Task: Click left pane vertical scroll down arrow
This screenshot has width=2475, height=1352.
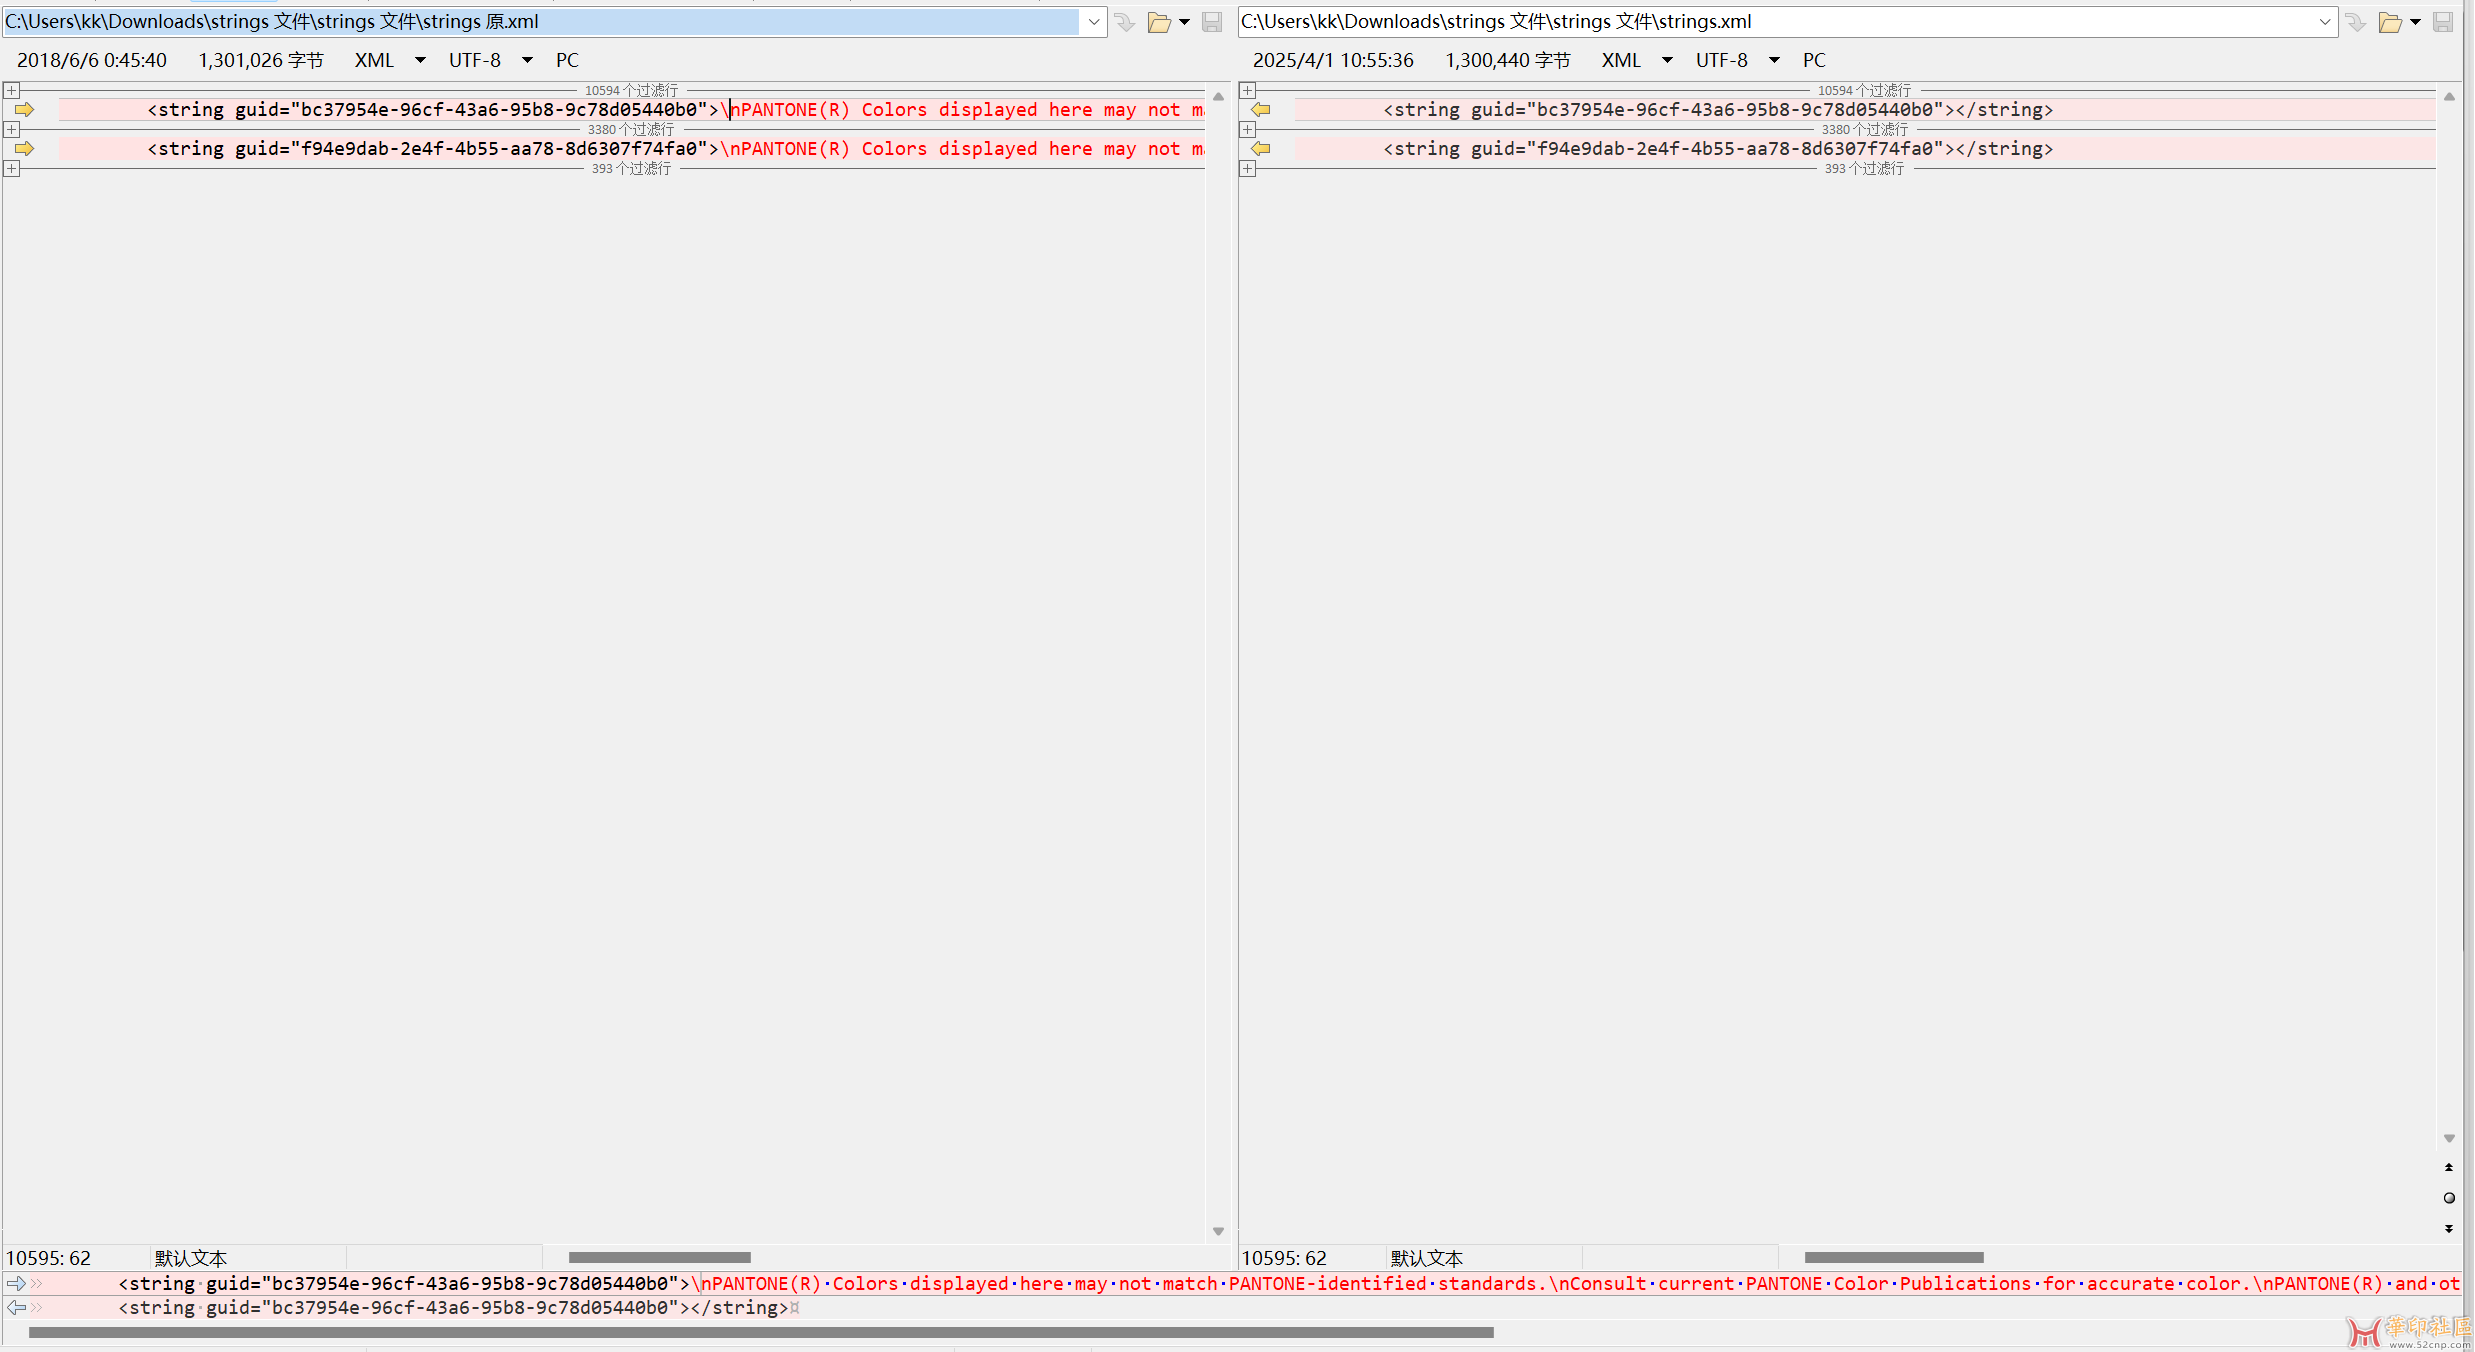Action: click(x=1218, y=1231)
